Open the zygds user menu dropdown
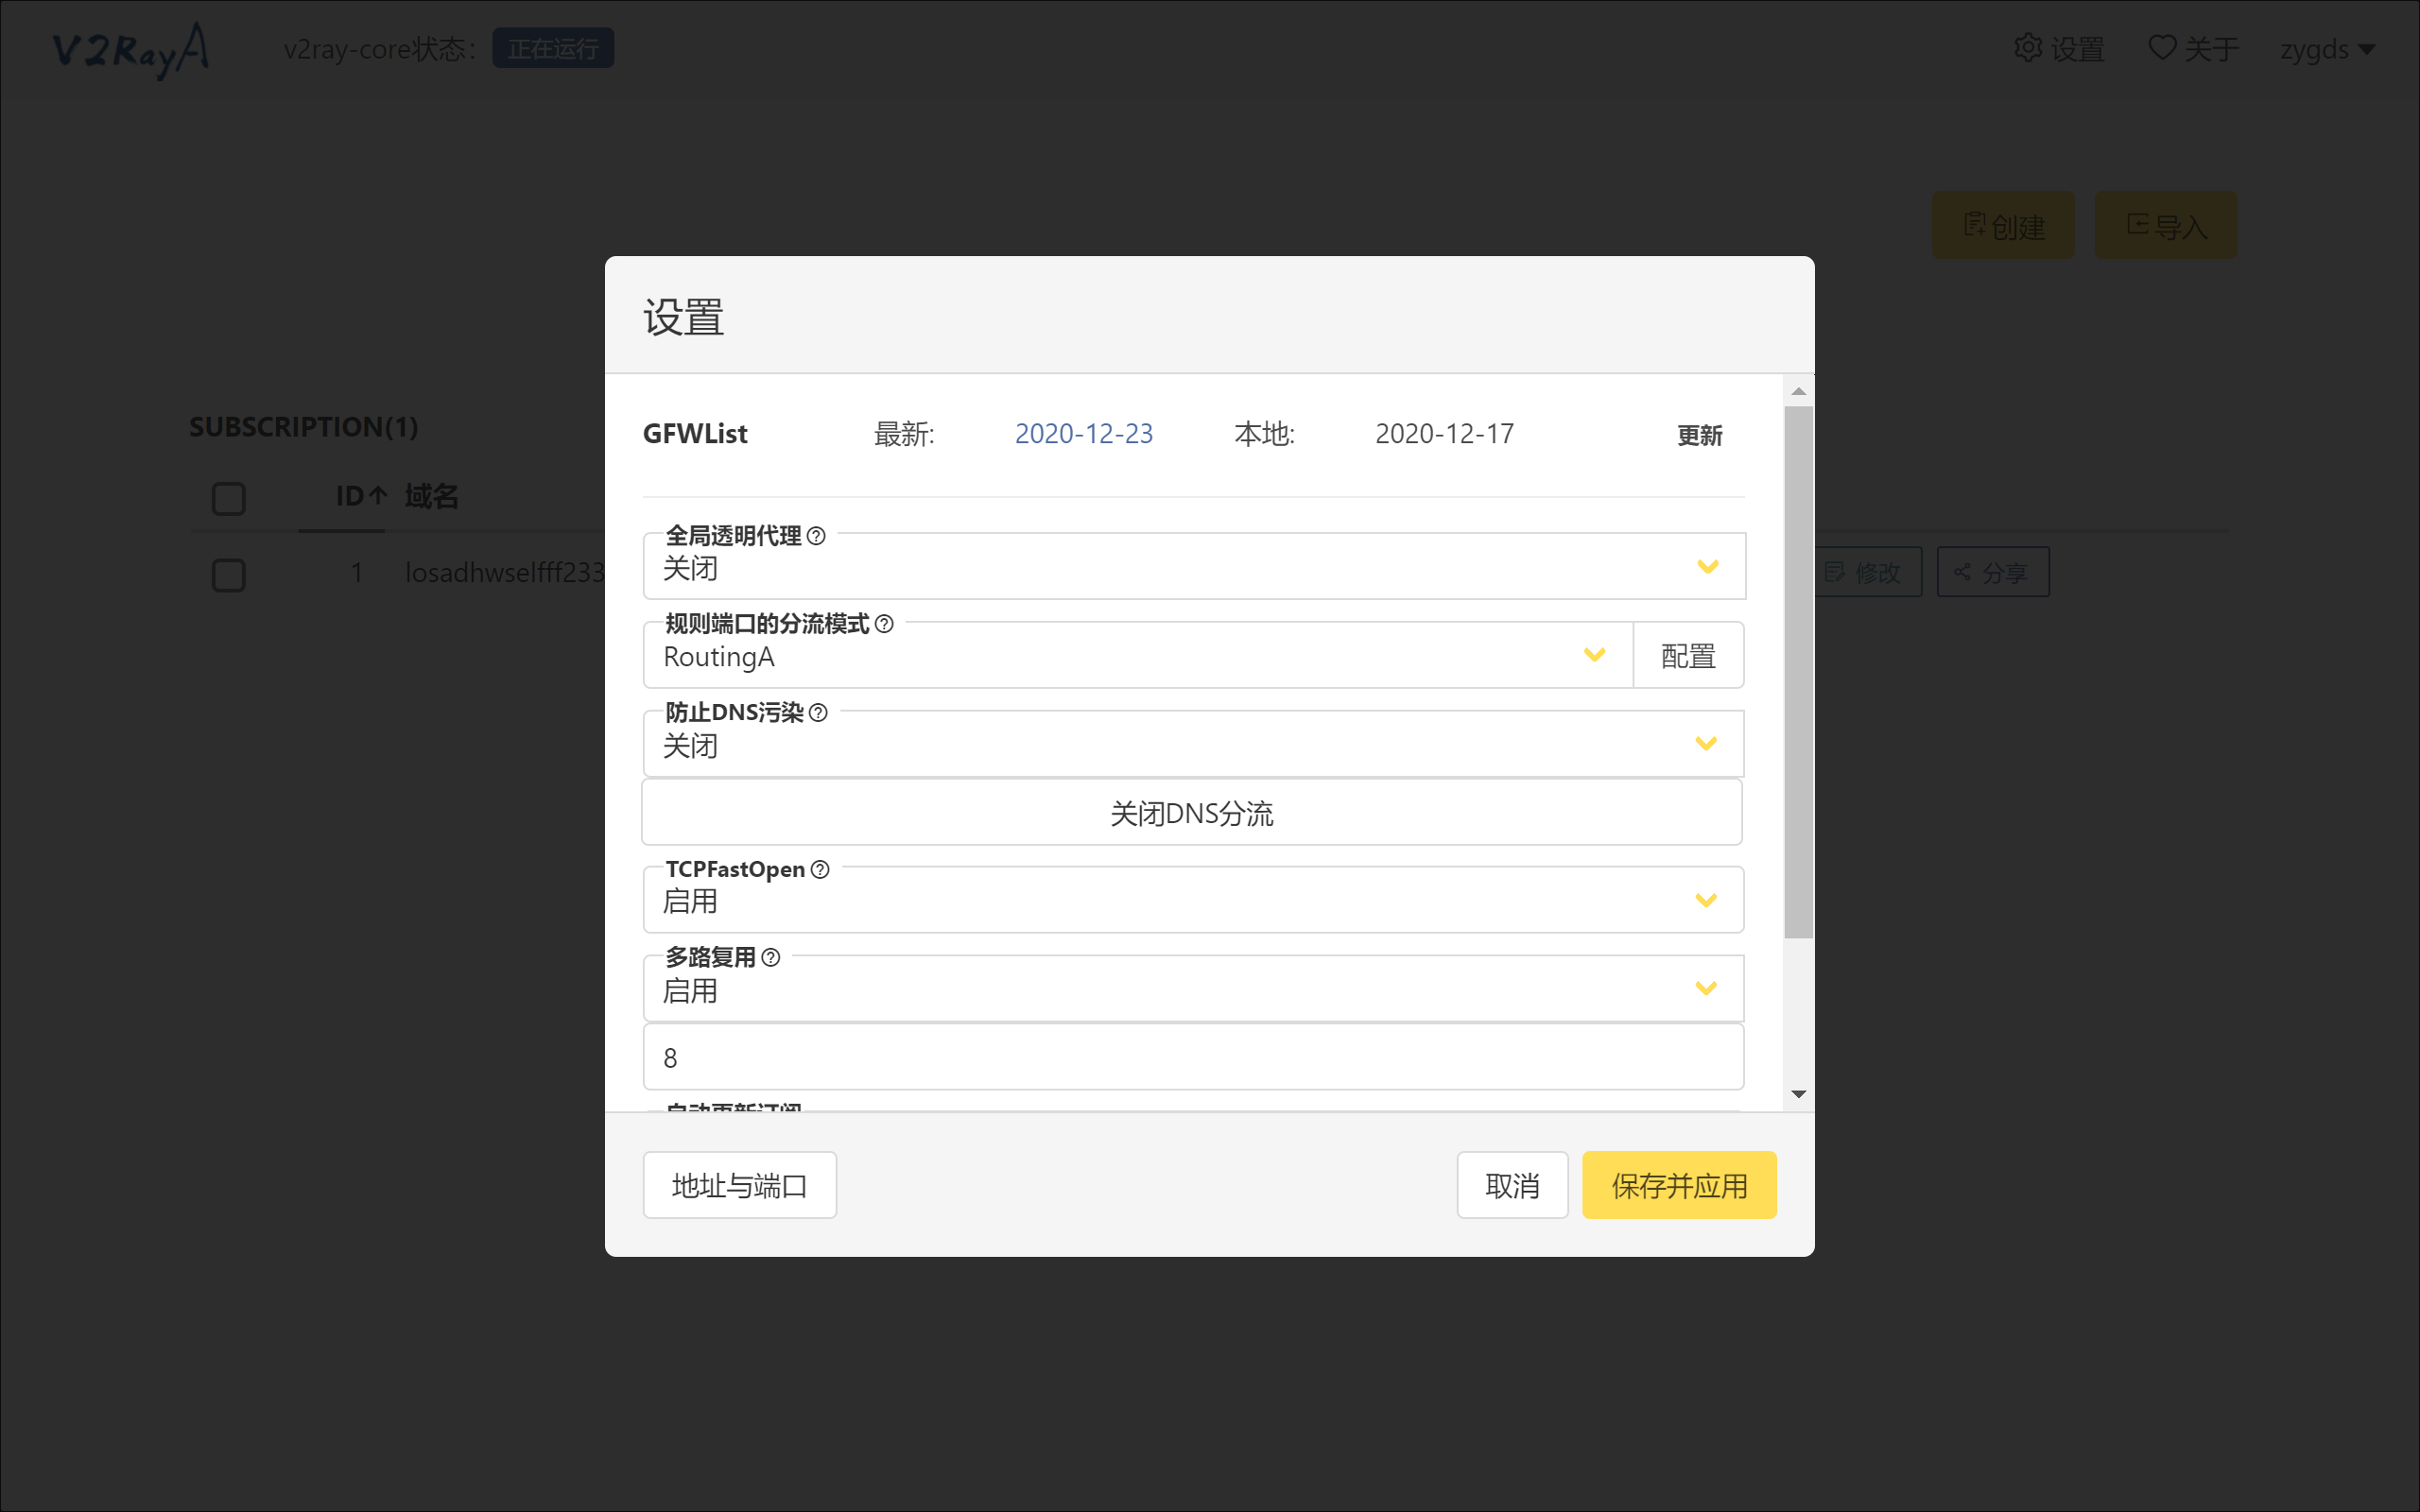The image size is (2420, 1512). pyautogui.click(x=2327, y=49)
